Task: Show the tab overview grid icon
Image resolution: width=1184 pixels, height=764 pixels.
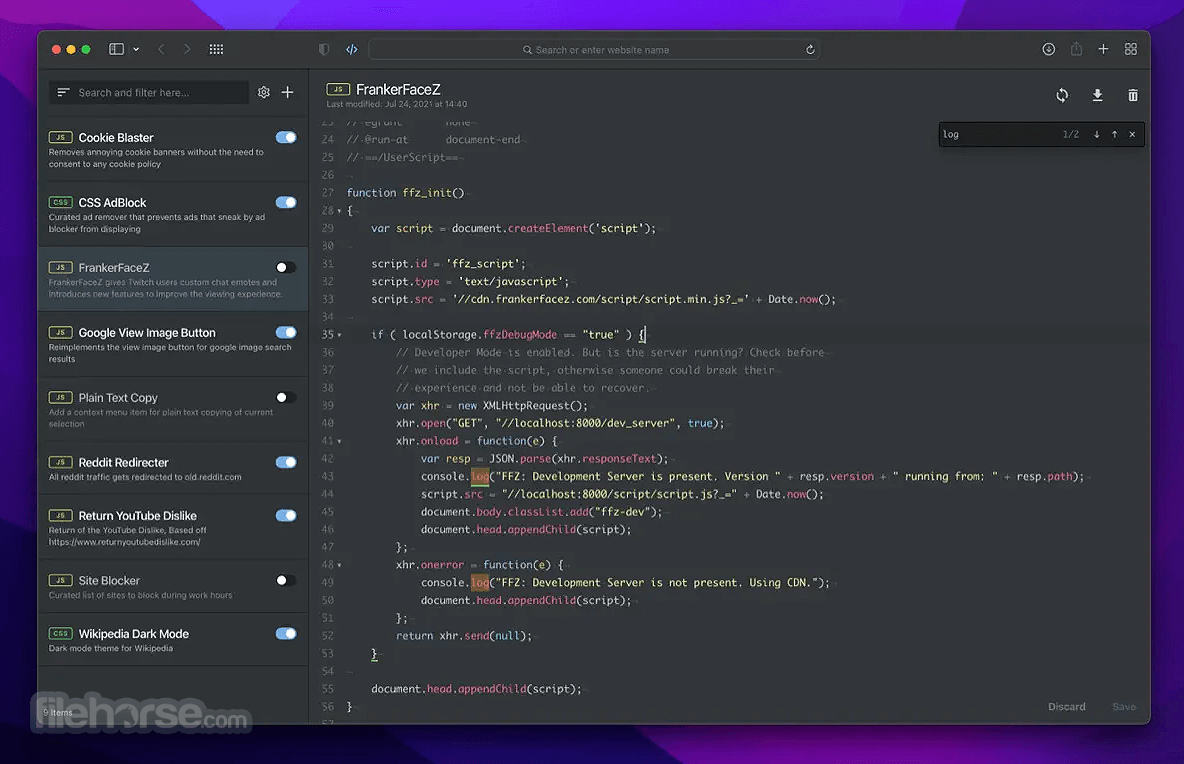Action: tap(1130, 49)
